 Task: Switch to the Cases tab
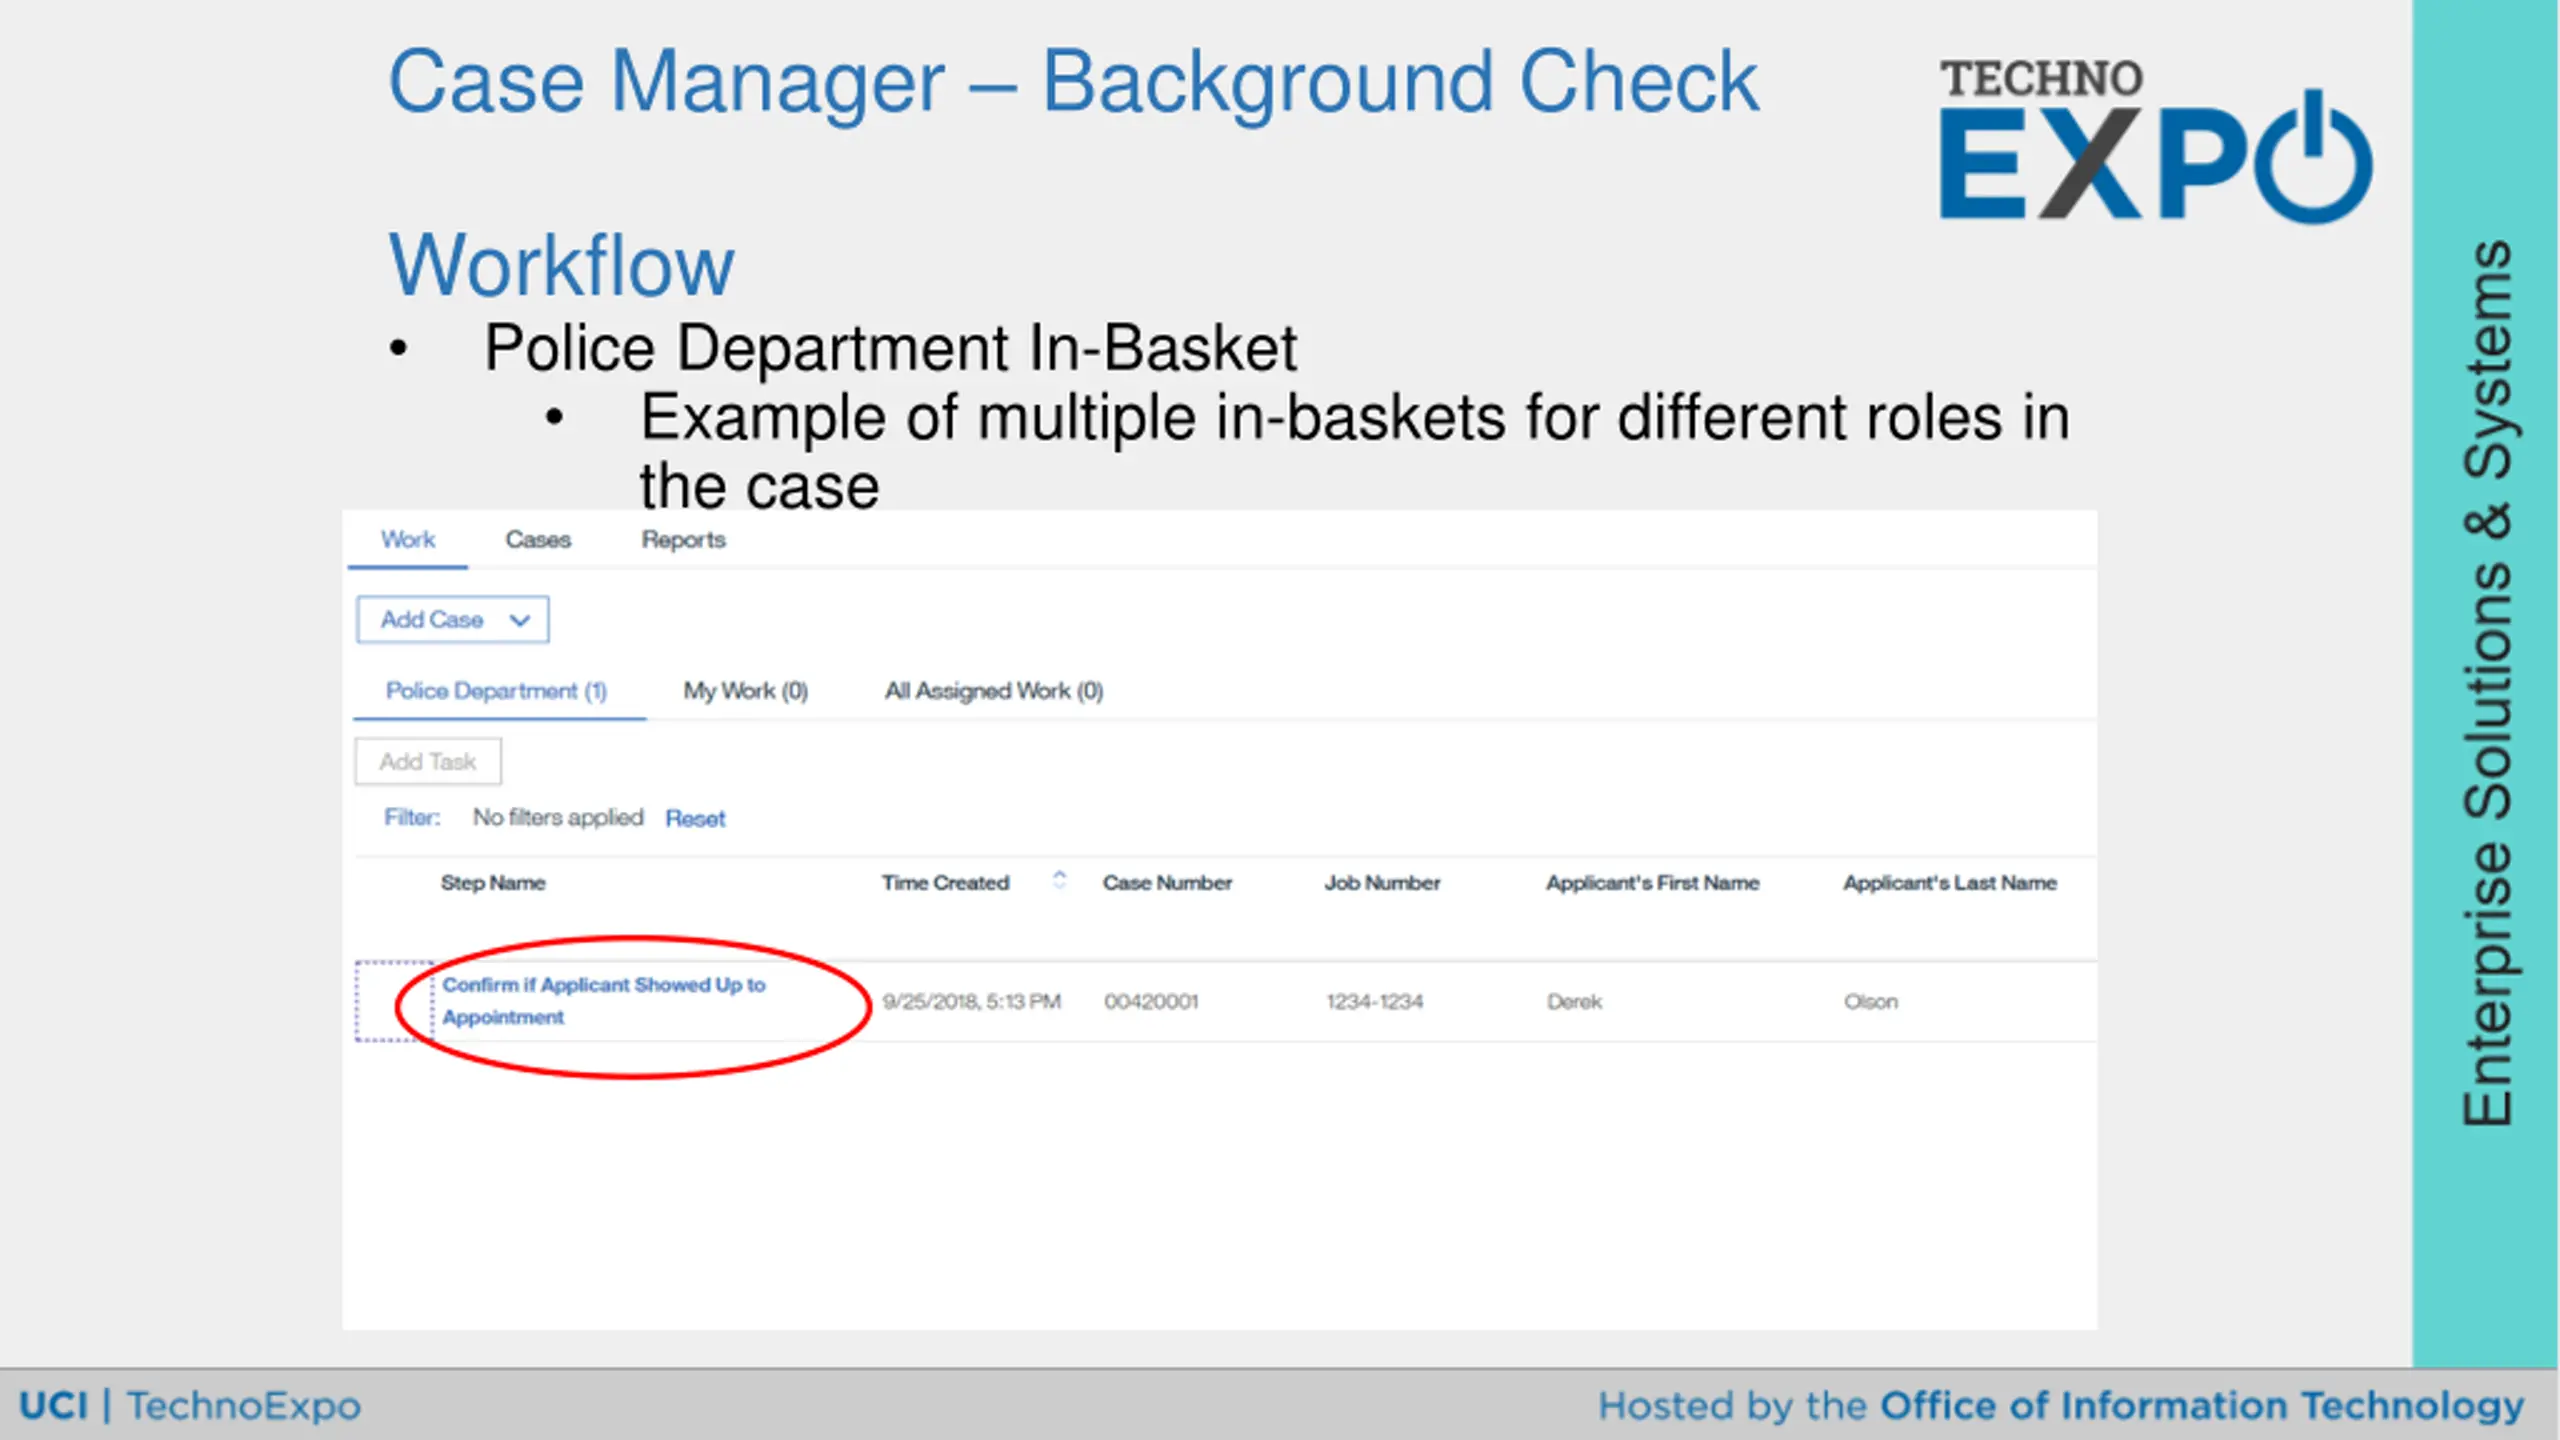[x=538, y=540]
